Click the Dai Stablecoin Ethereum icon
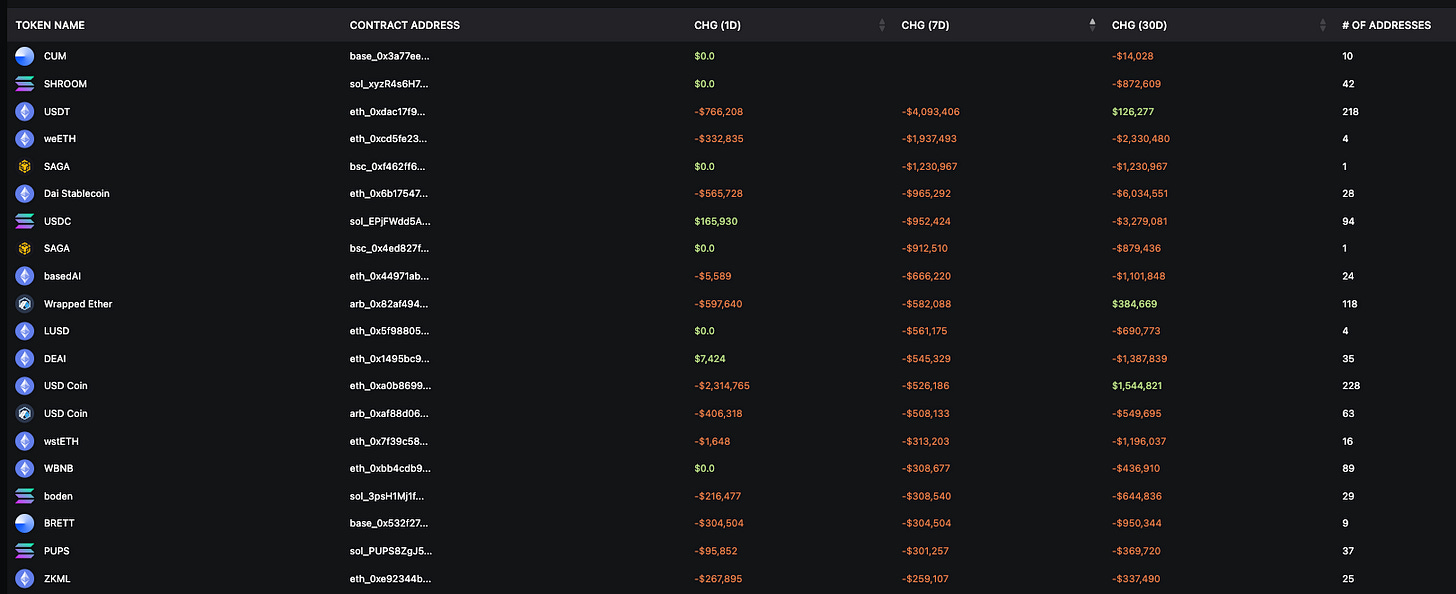 24,193
